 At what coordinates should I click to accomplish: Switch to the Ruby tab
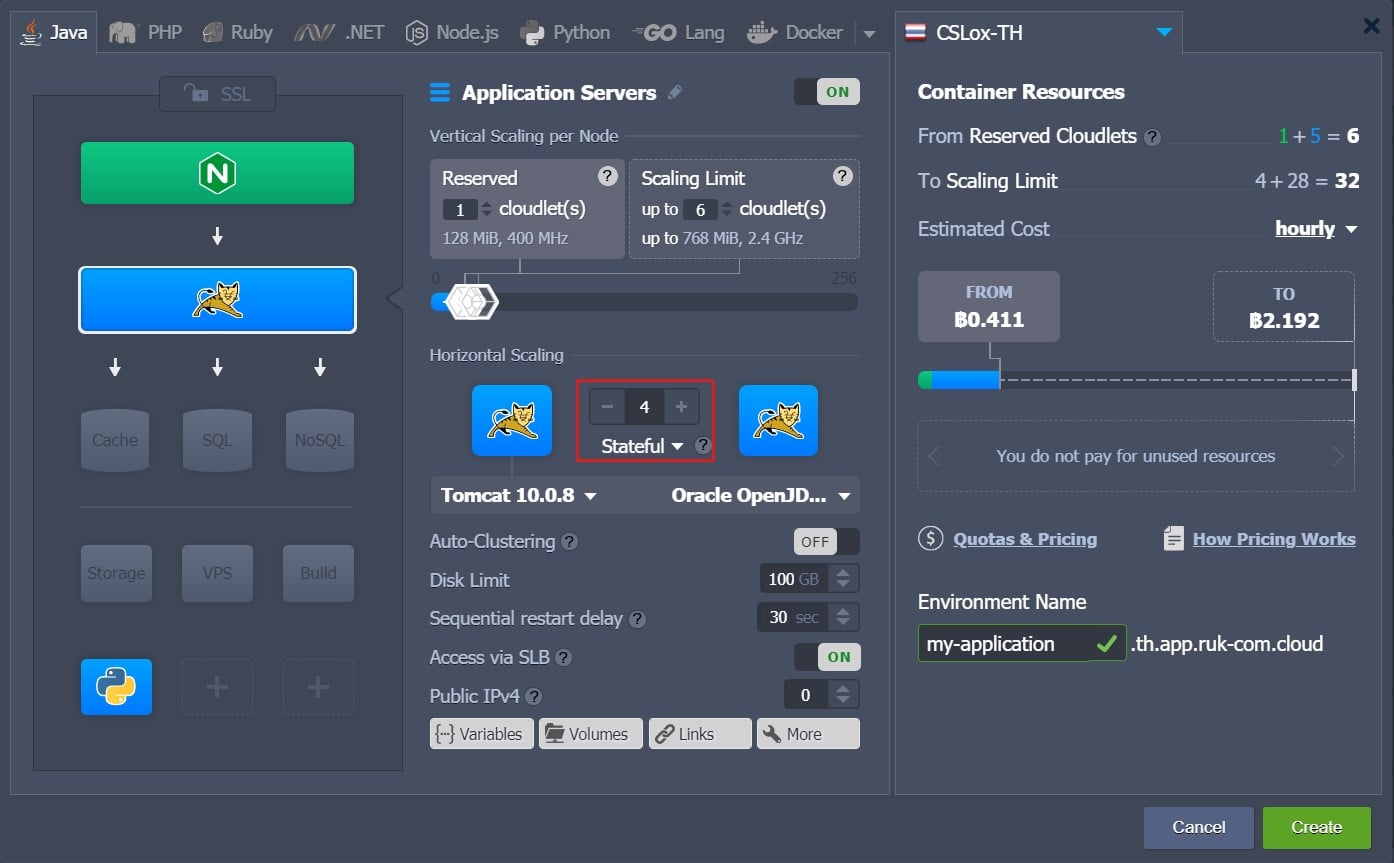pos(238,32)
